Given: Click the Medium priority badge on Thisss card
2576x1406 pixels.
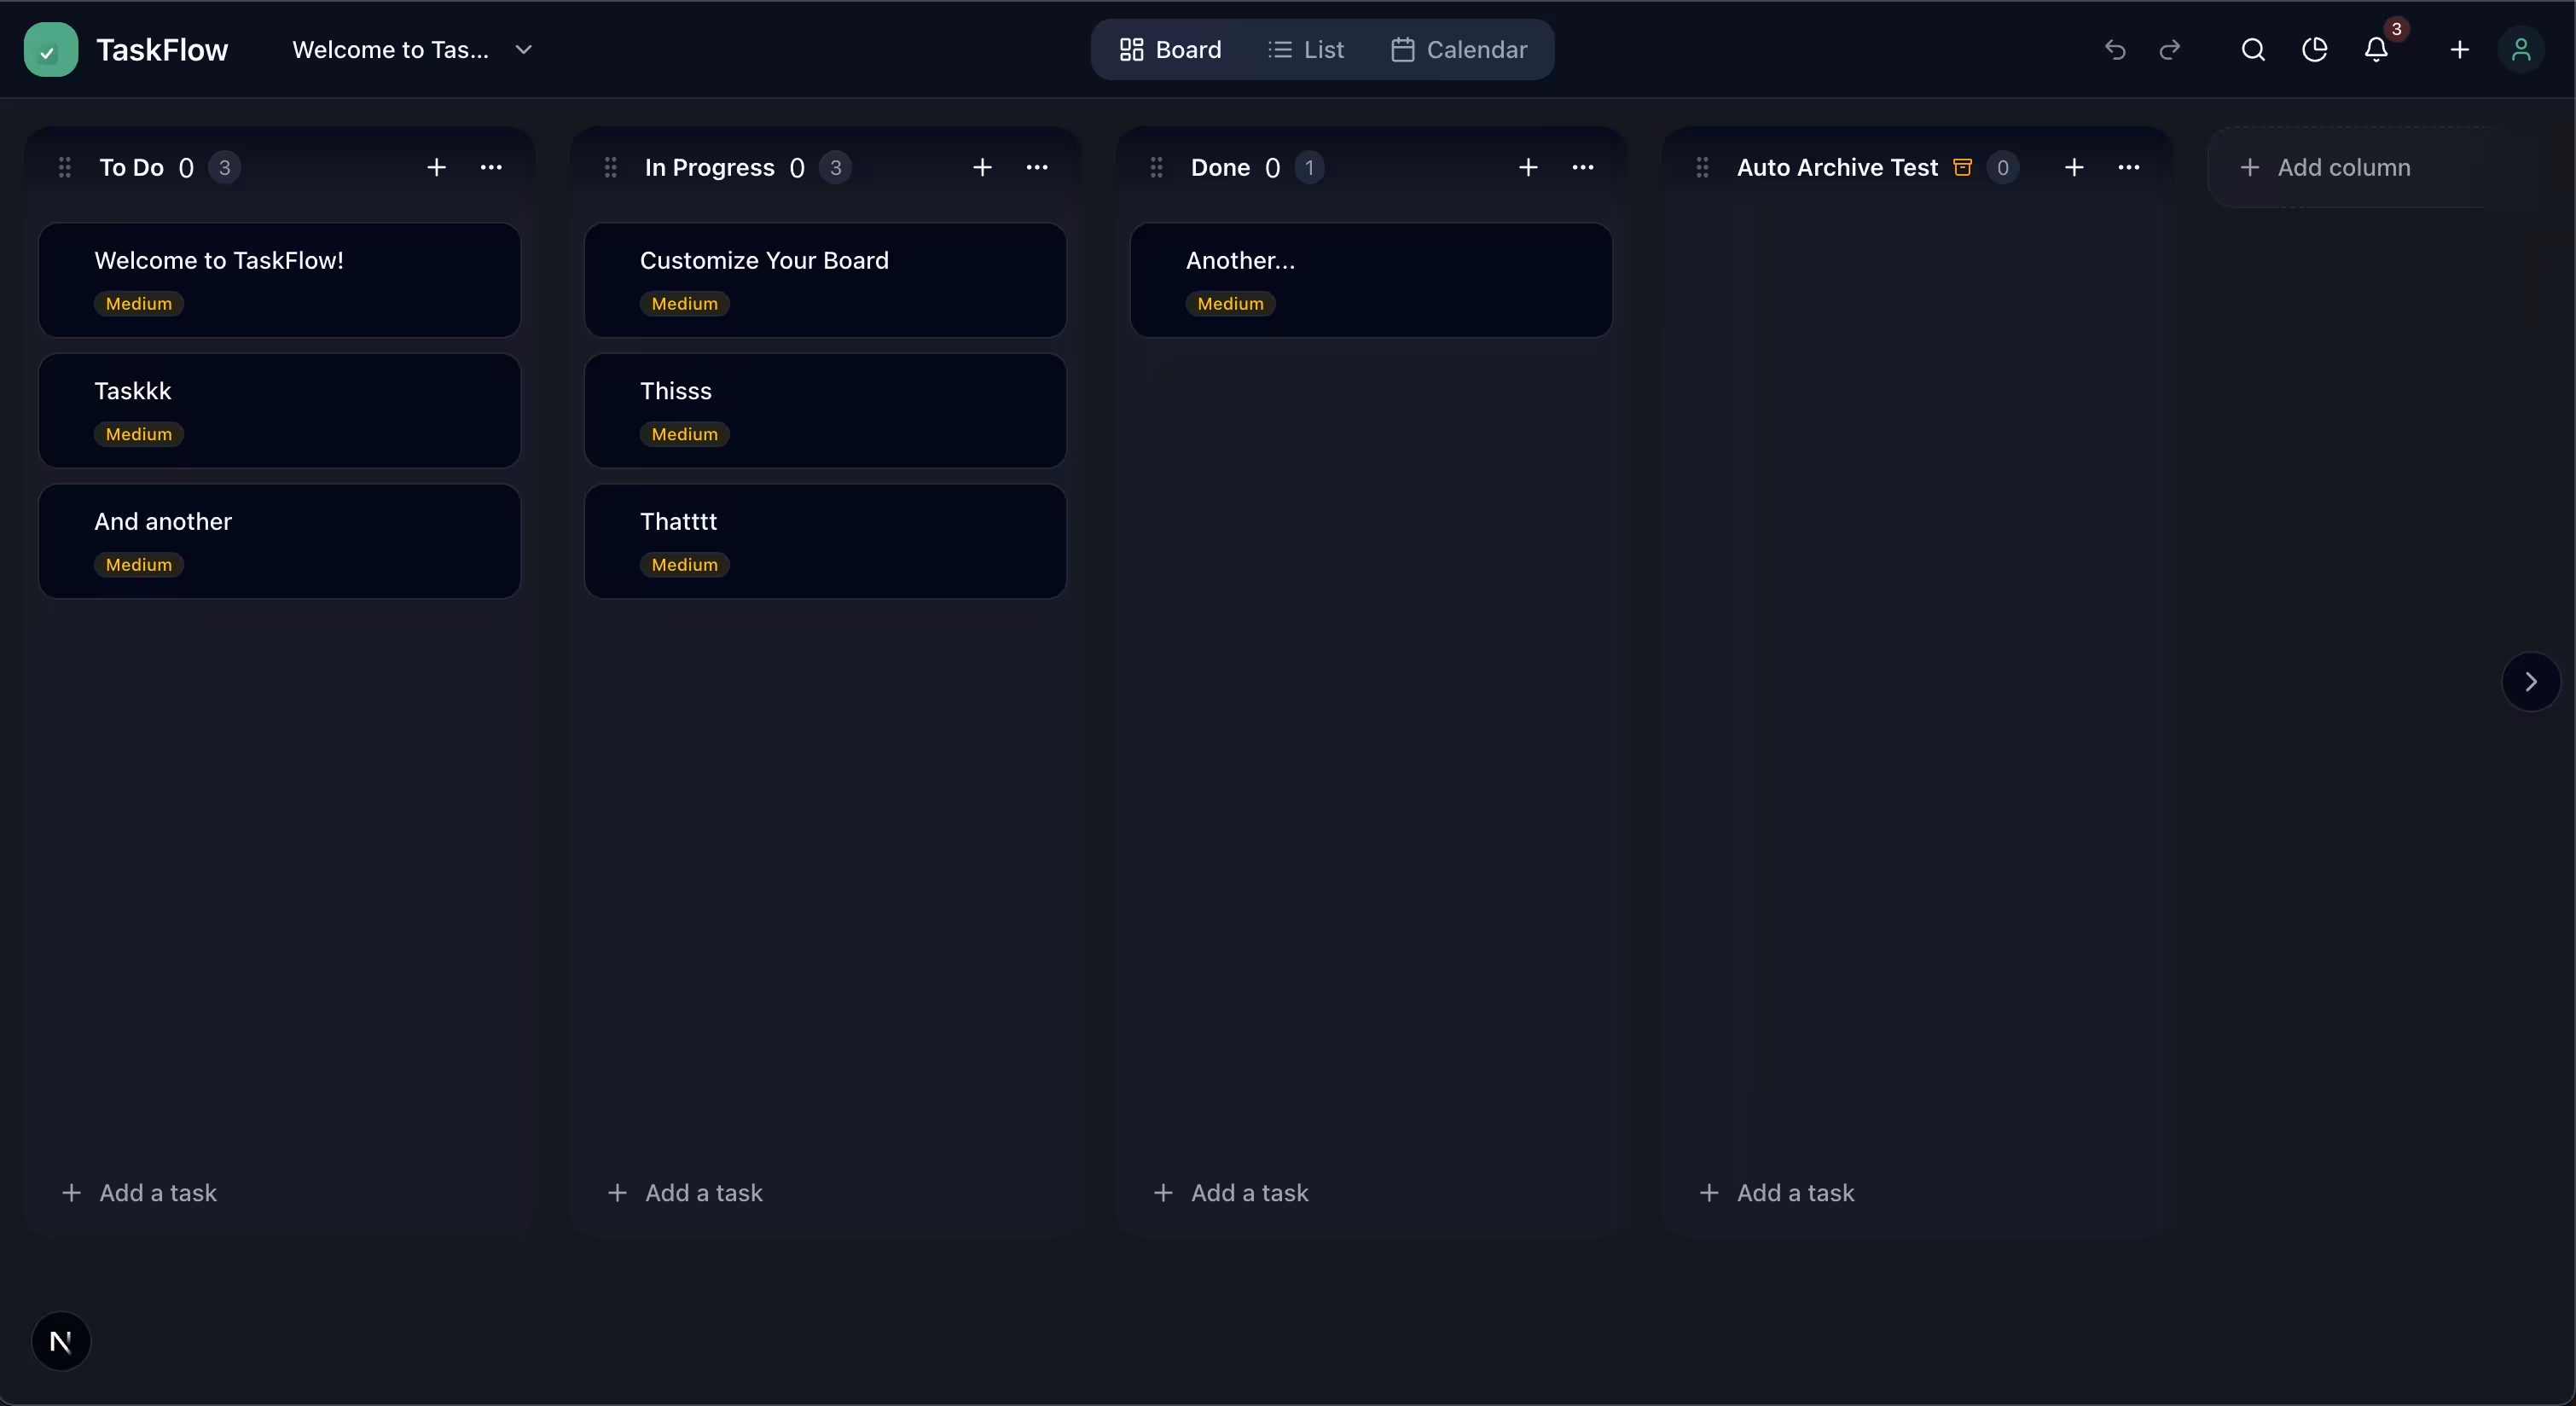Looking at the screenshot, I should (x=684, y=434).
